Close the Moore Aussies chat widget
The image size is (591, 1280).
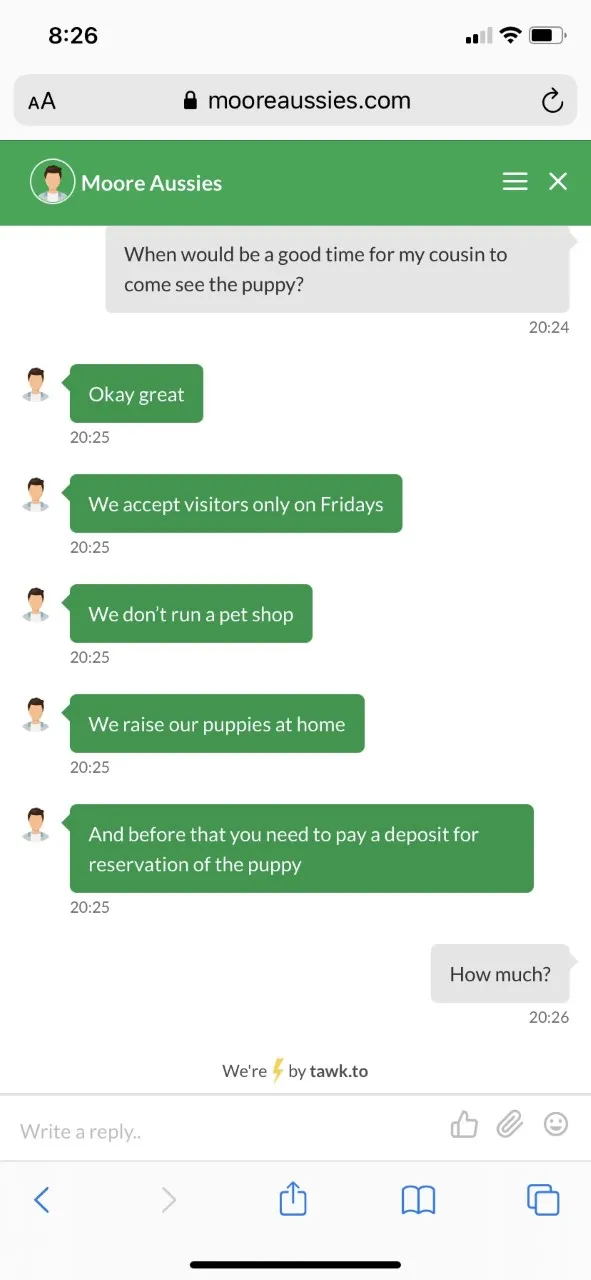(x=558, y=181)
